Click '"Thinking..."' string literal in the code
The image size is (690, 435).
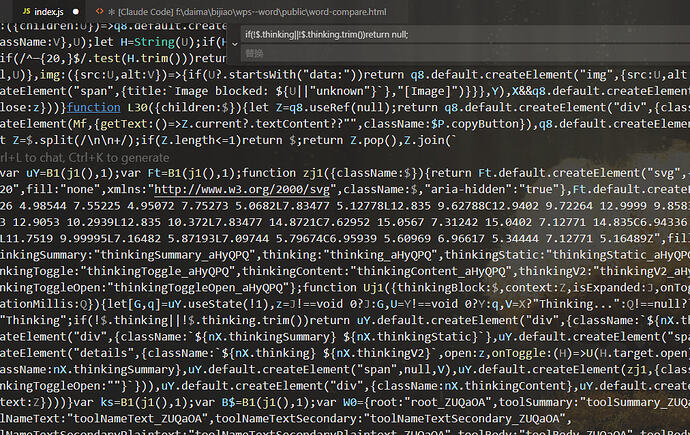pyautogui.click(x=576, y=304)
